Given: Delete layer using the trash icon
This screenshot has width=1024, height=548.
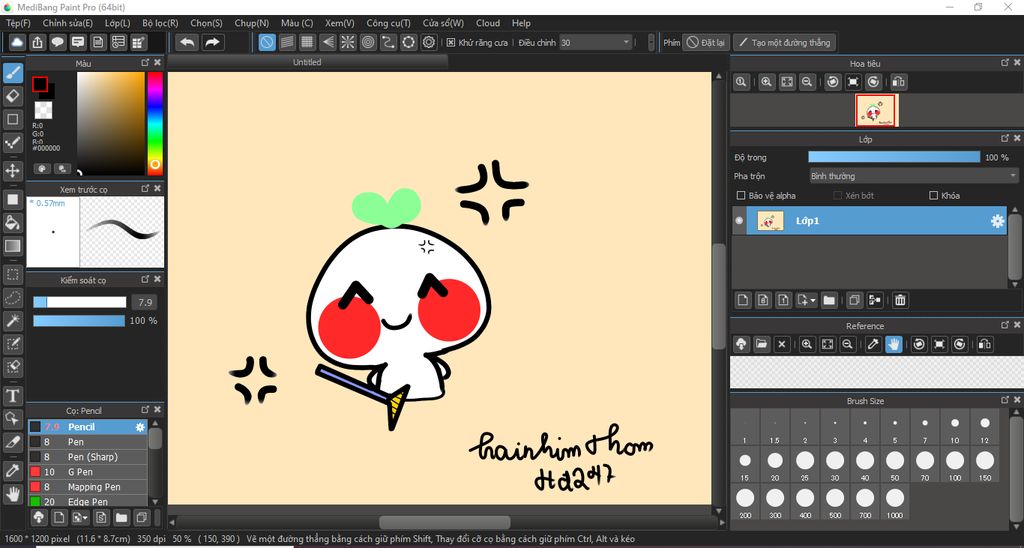Looking at the screenshot, I should [x=900, y=300].
